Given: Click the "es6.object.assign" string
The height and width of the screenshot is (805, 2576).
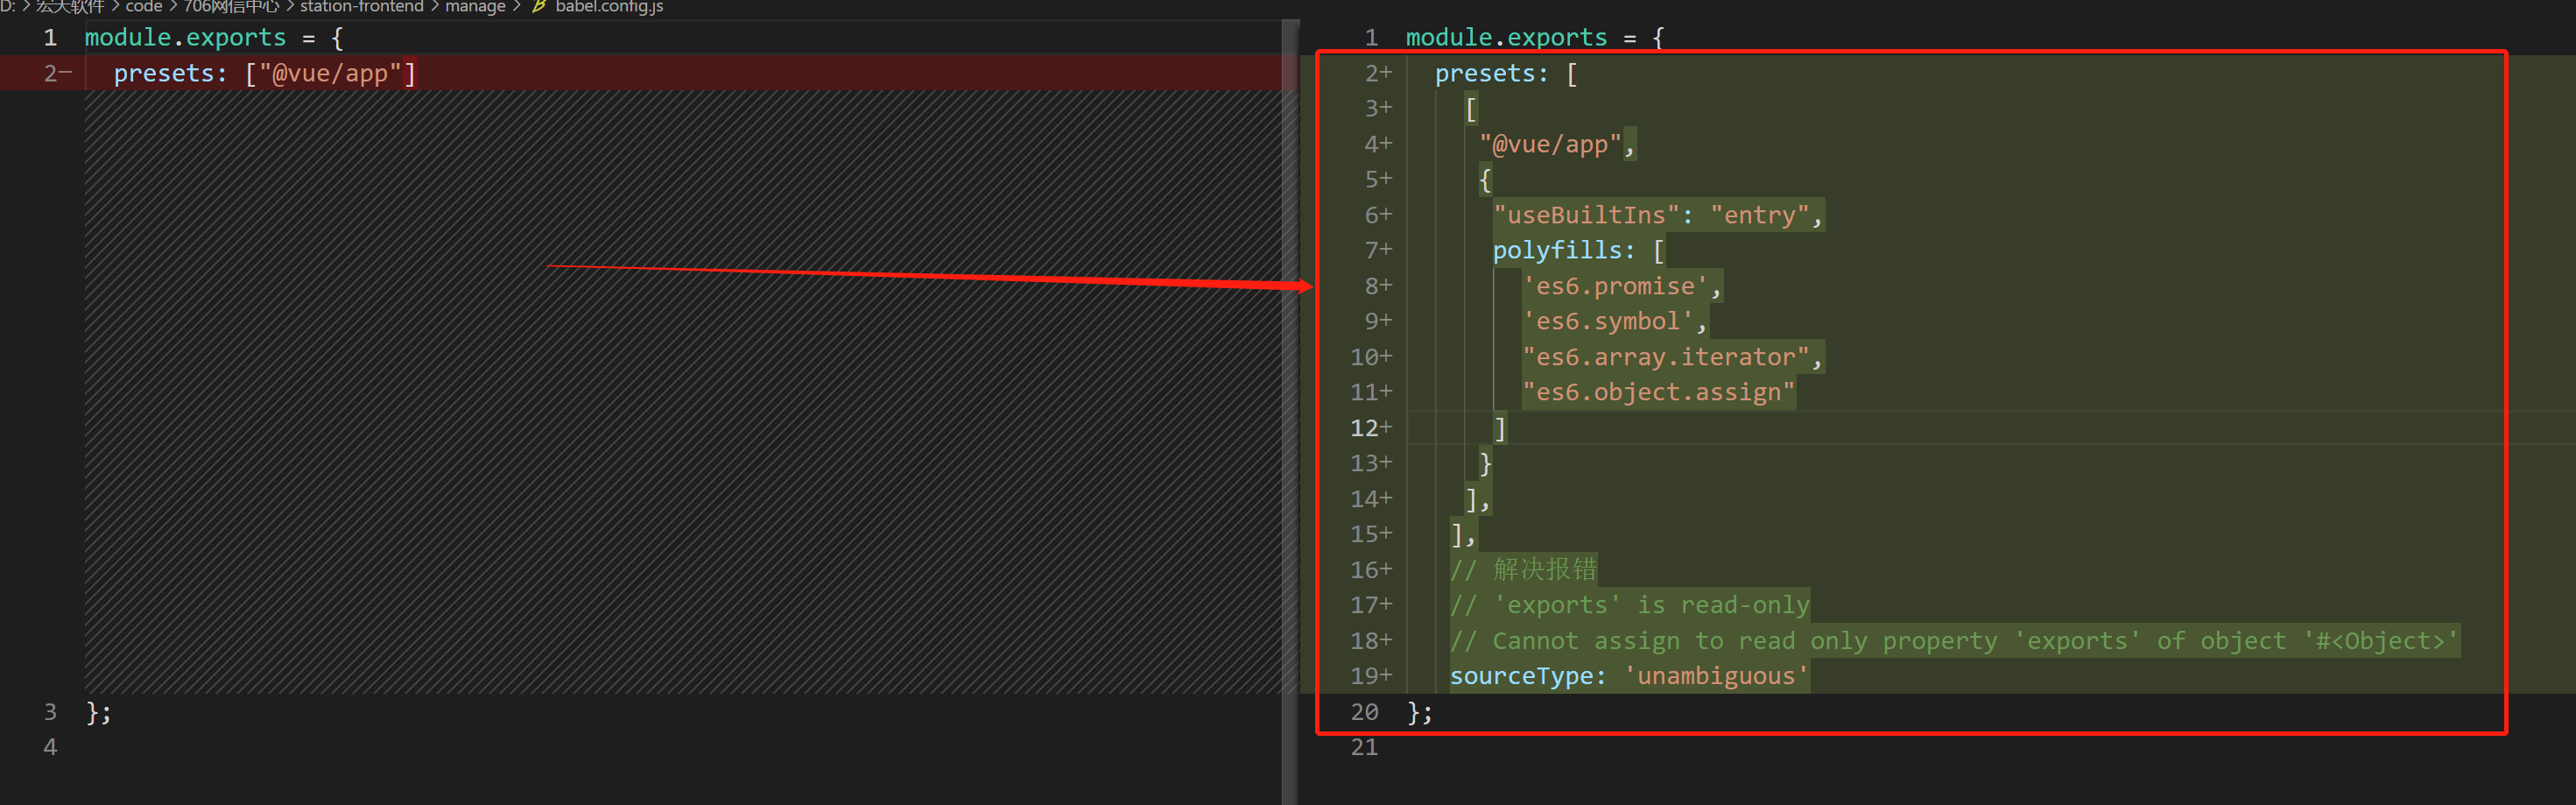Looking at the screenshot, I should [x=1658, y=392].
